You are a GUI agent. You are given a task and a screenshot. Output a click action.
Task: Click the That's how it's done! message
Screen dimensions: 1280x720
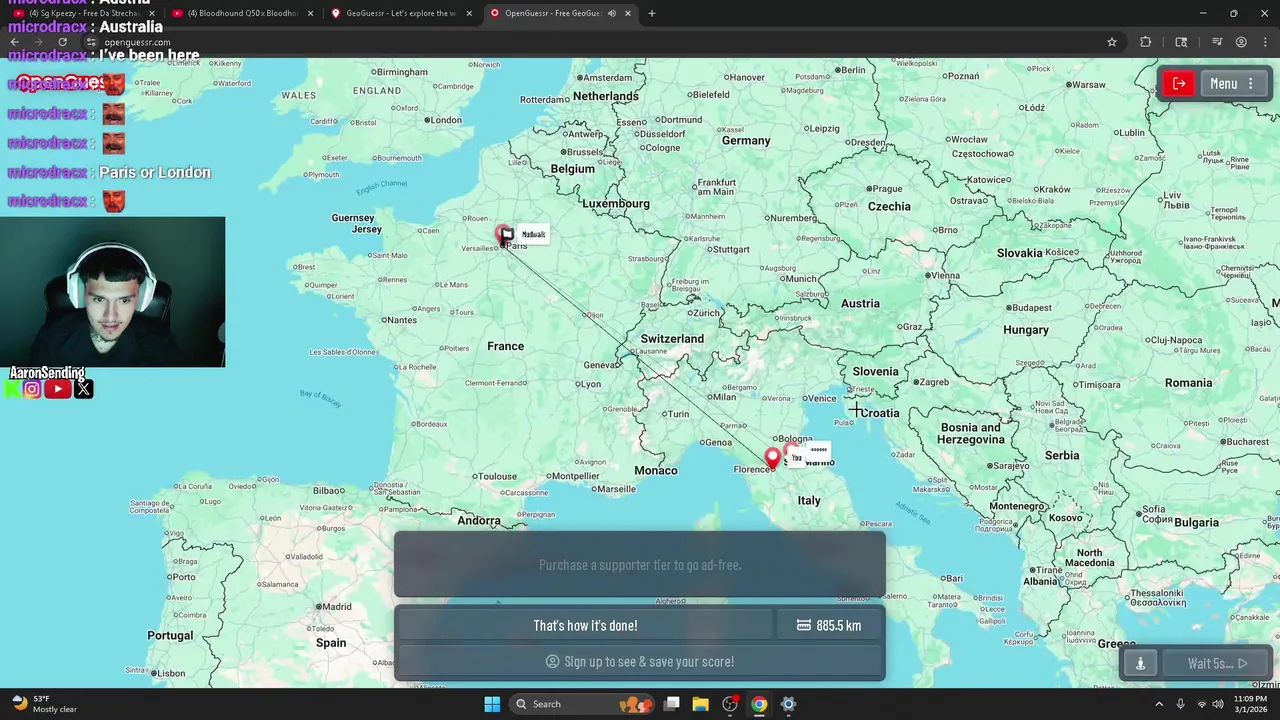(x=585, y=625)
